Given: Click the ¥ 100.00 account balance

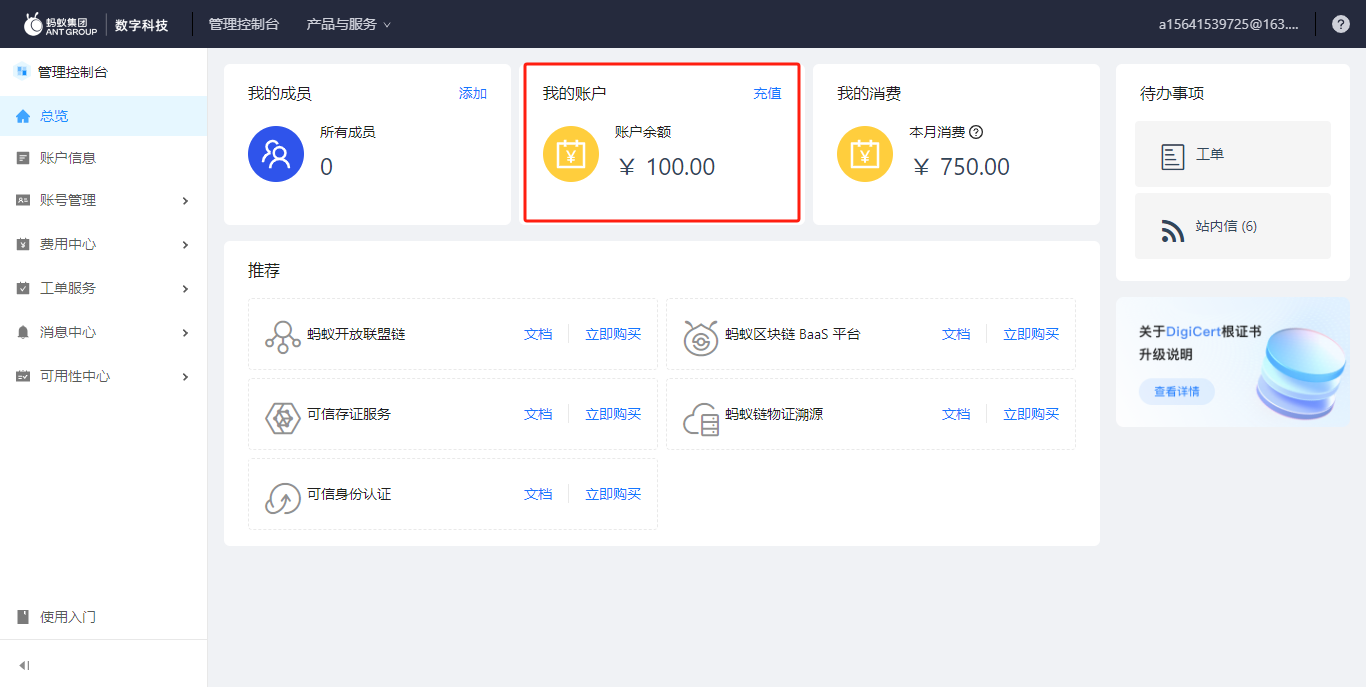Looking at the screenshot, I should pyautogui.click(x=667, y=167).
